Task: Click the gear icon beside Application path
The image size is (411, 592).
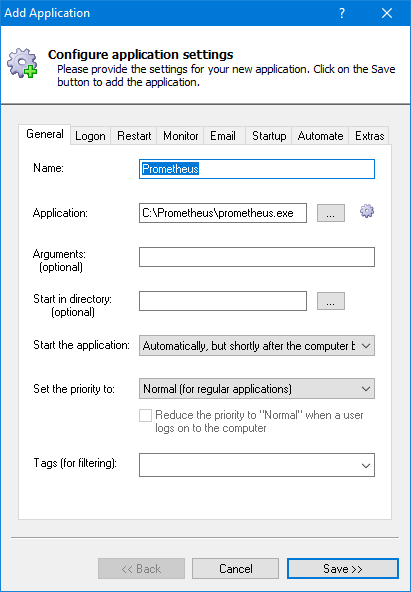Action: tap(366, 211)
